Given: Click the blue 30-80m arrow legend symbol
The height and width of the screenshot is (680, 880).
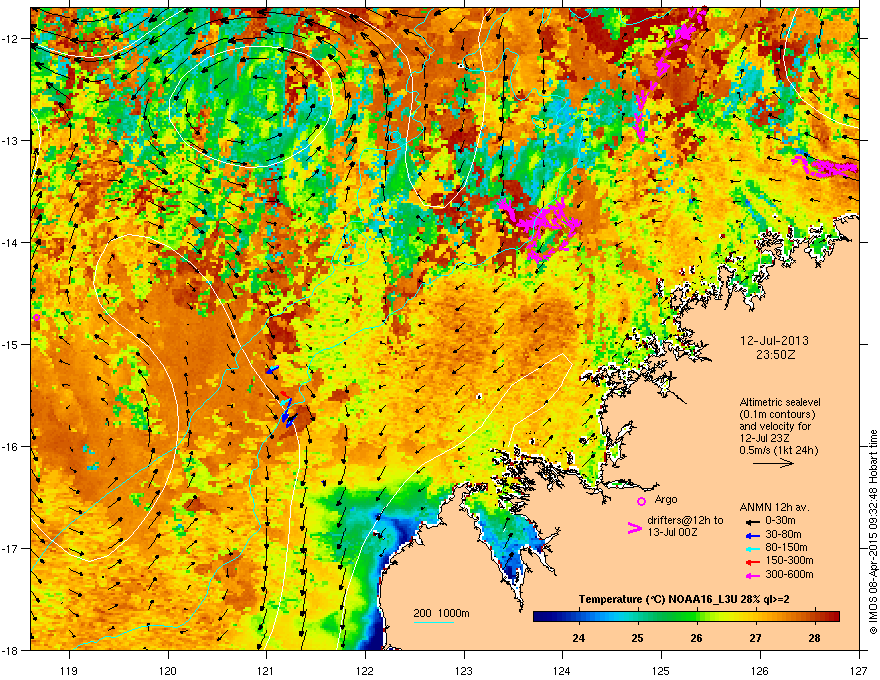Looking at the screenshot, I should [x=751, y=535].
